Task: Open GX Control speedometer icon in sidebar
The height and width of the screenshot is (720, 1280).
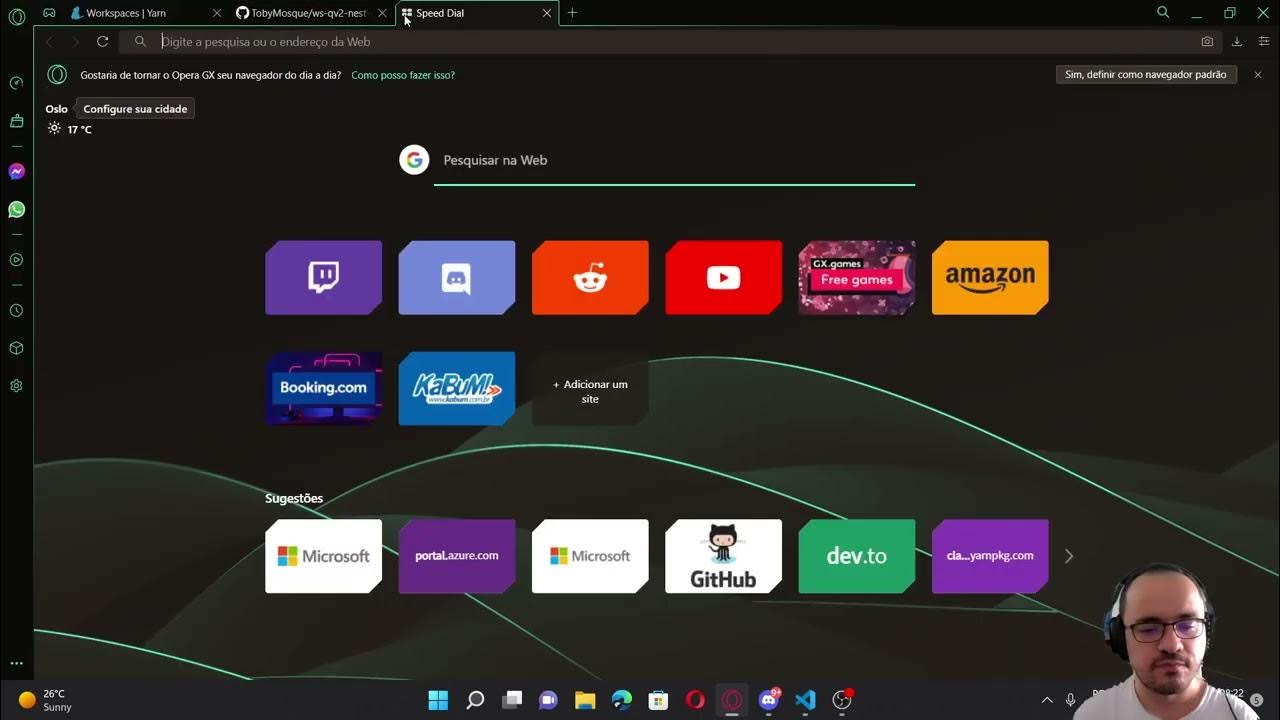Action: click(x=16, y=83)
